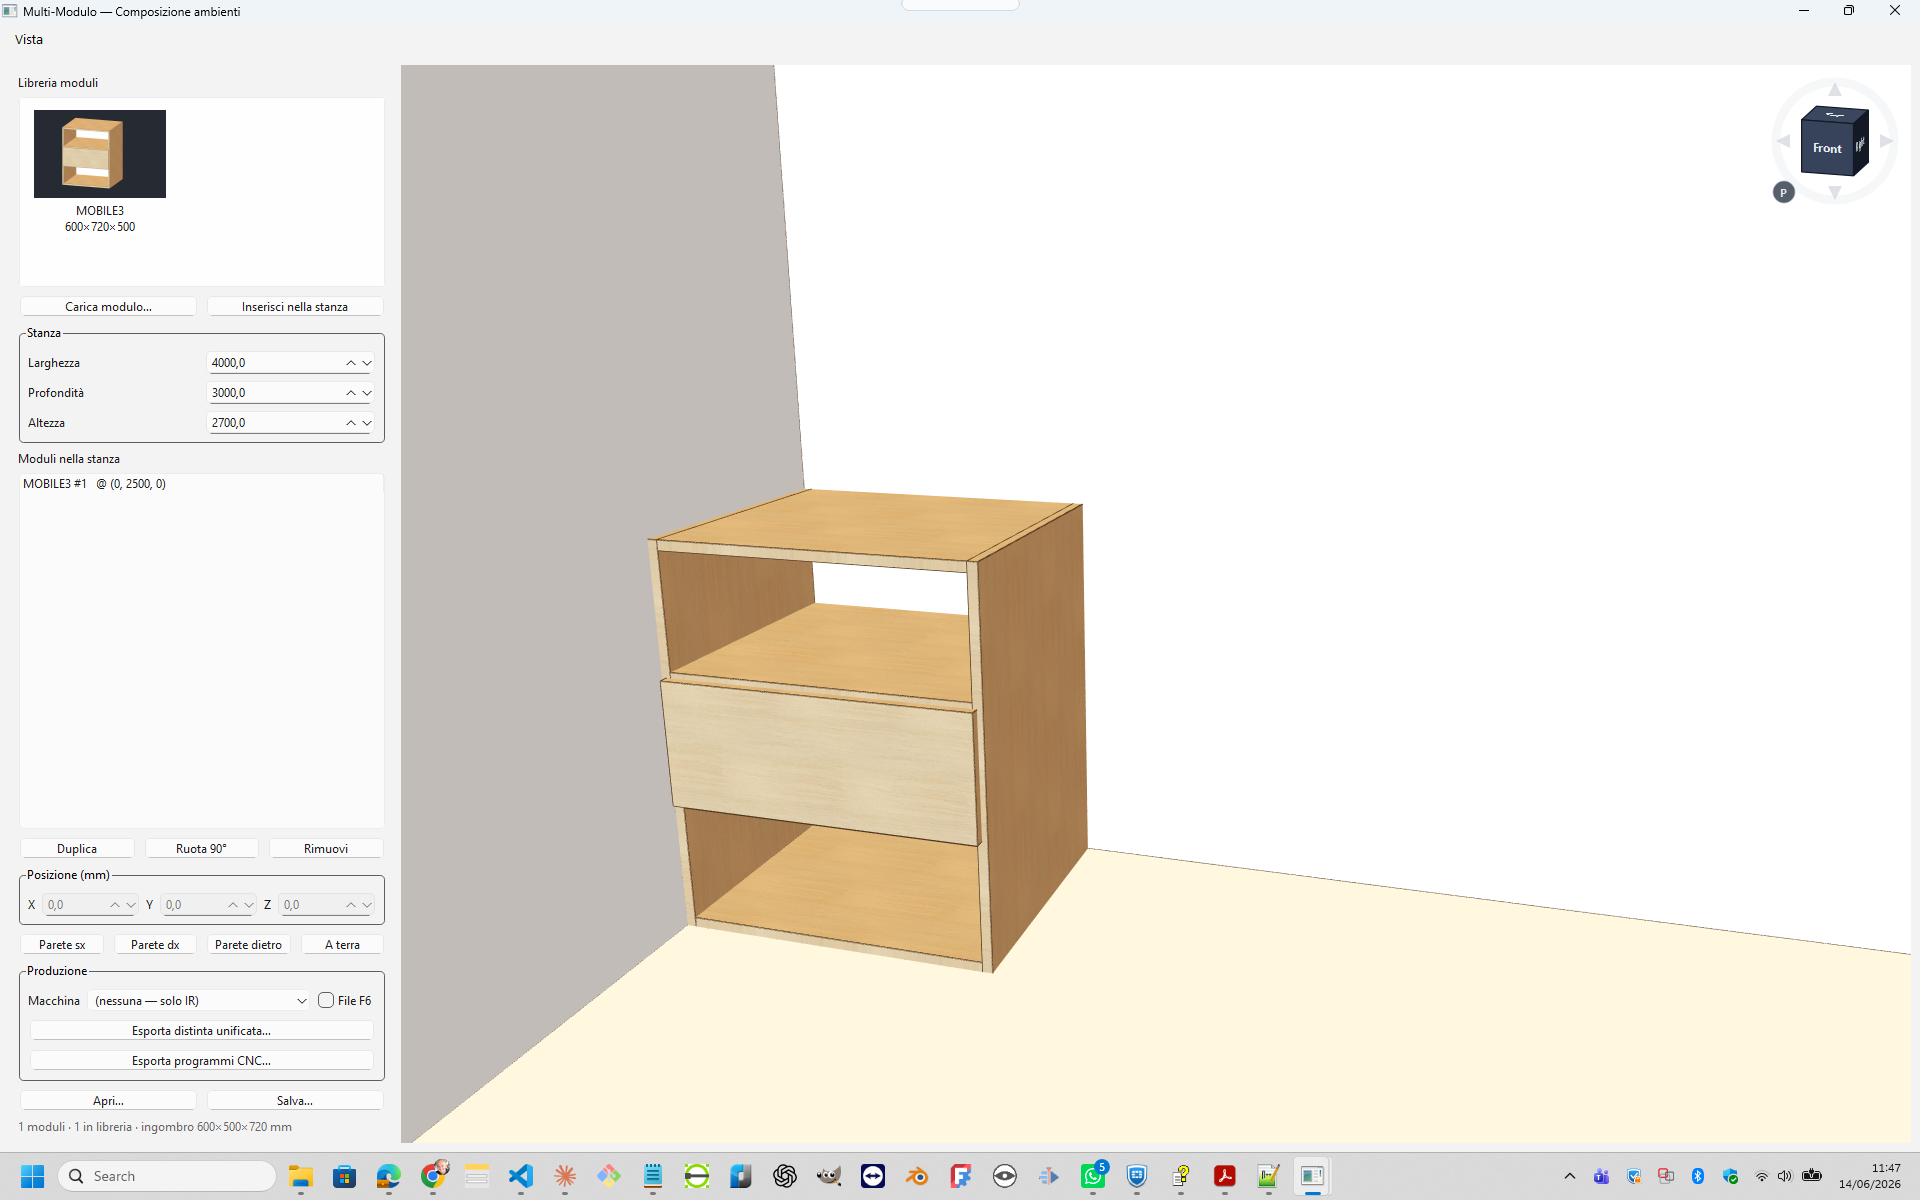Screen dimensions: 1920x1200
Task: Click the Carica modulo... button
Action: click(x=108, y=306)
